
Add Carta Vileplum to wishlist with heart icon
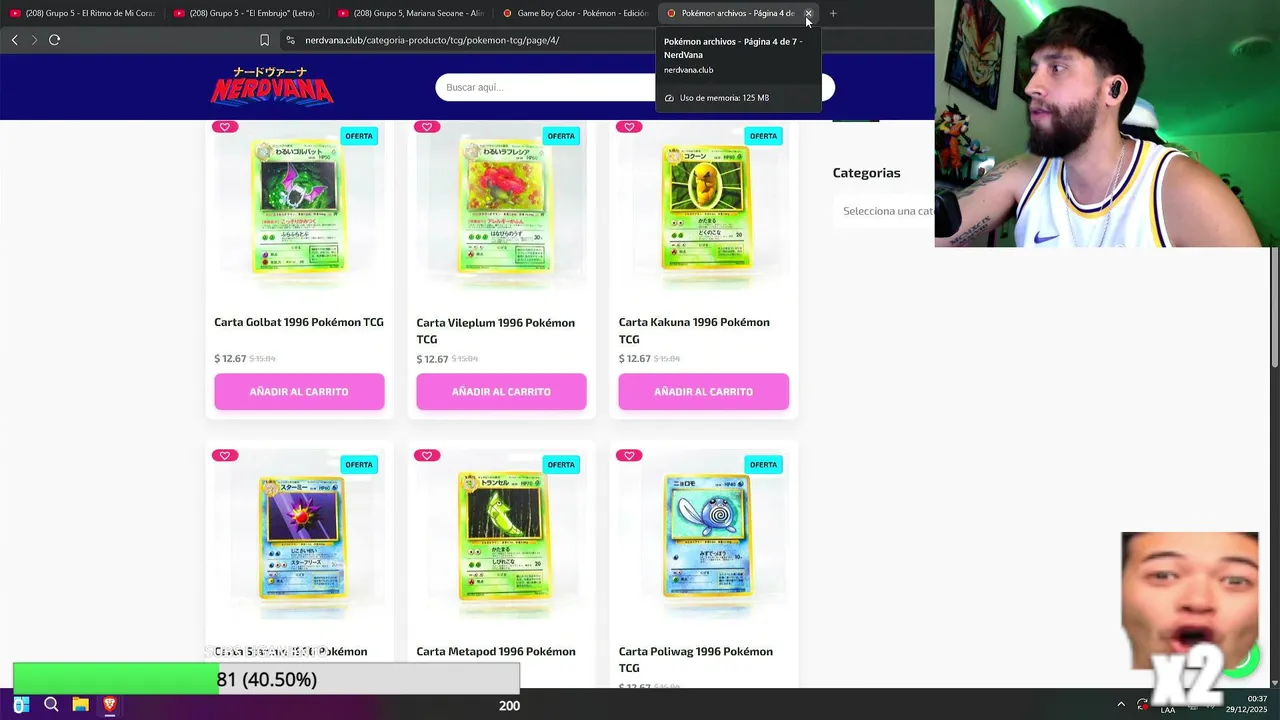427,127
